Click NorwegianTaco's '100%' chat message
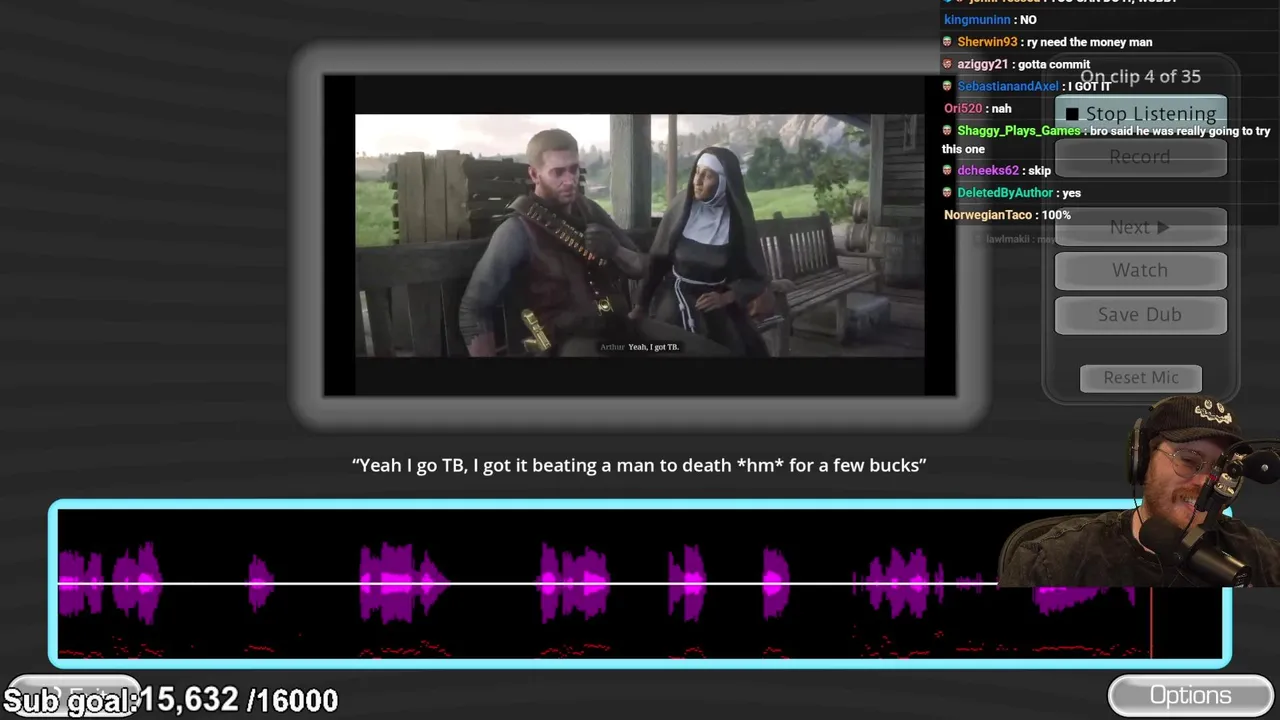The width and height of the screenshot is (1280, 720). coord(1056,215)
